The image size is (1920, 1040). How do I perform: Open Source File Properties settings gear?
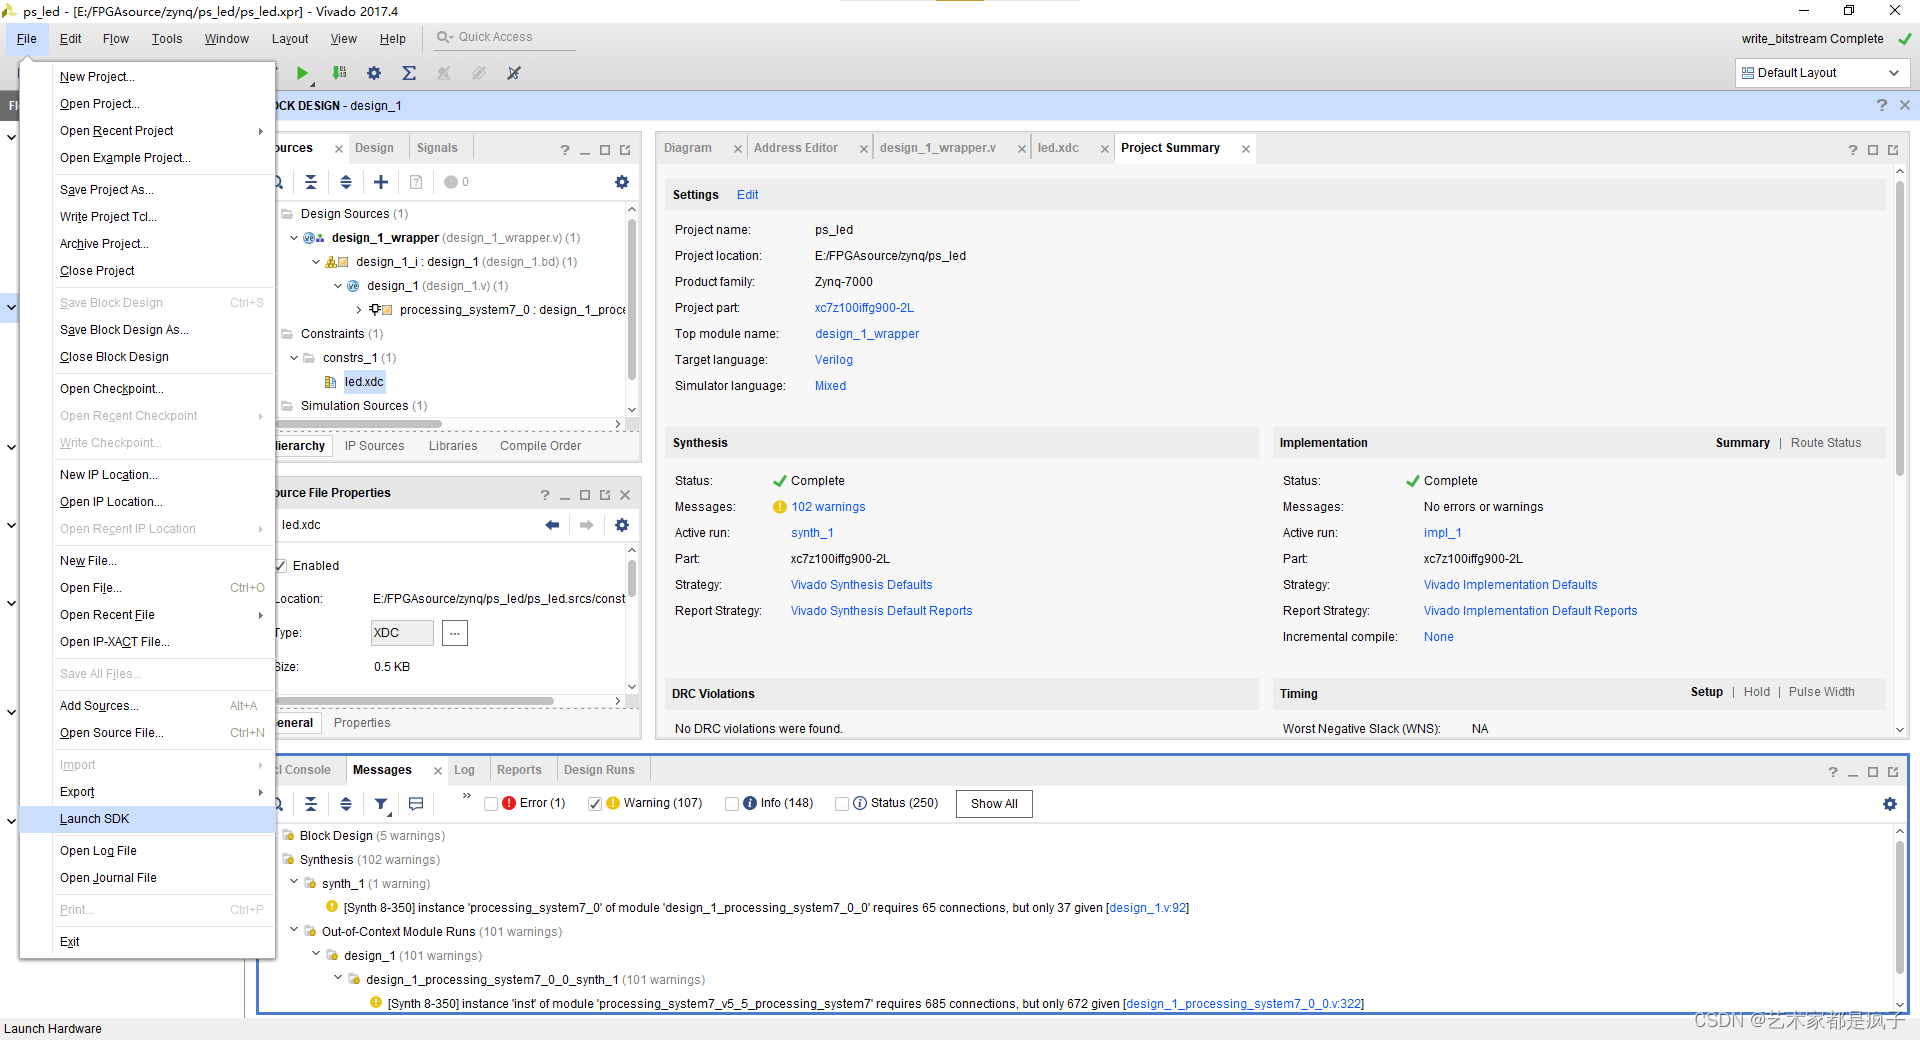tap(622, 525)
